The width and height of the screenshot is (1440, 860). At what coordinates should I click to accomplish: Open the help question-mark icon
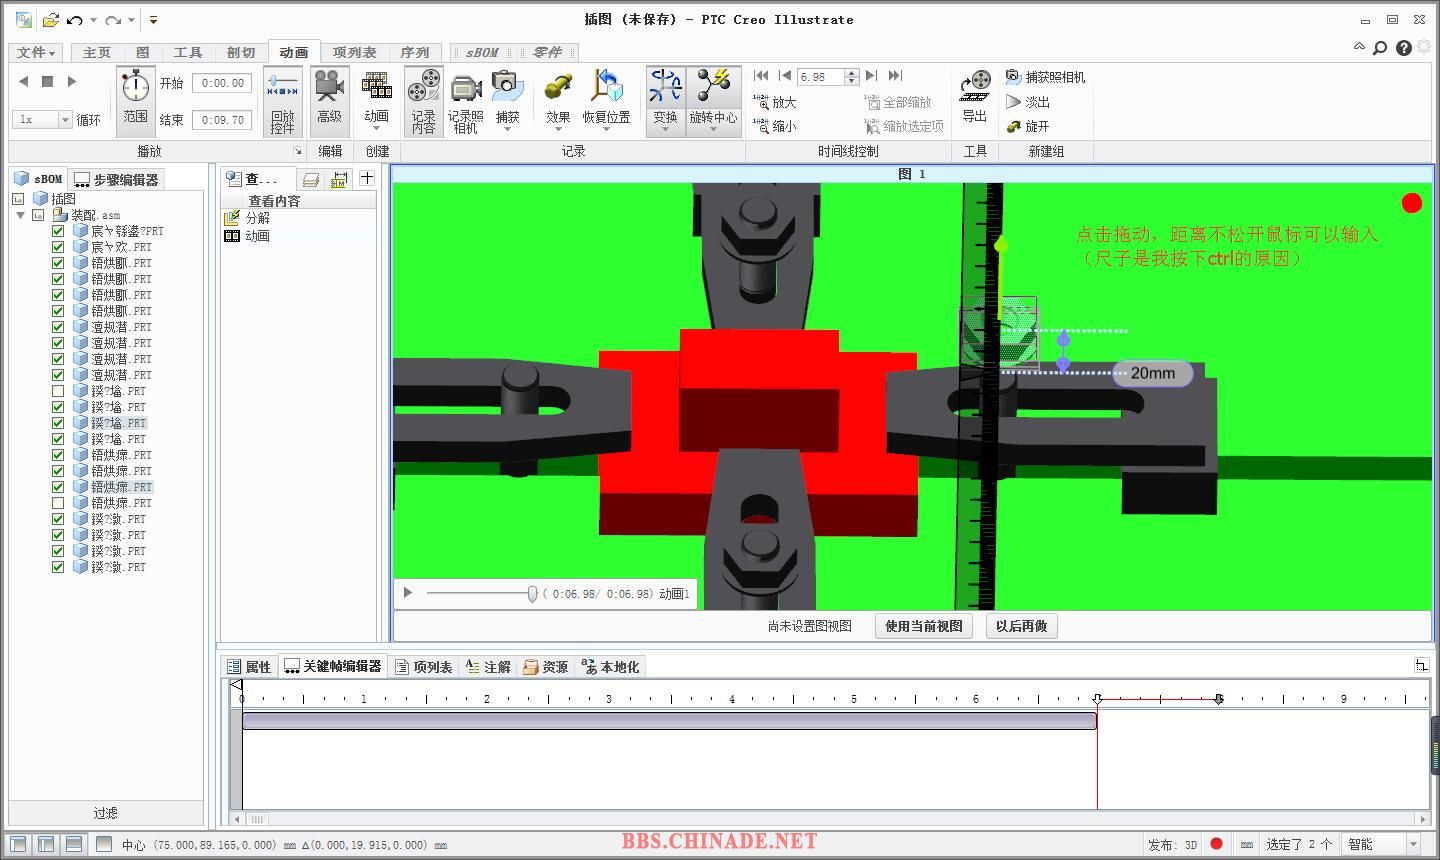(1403, 47)
